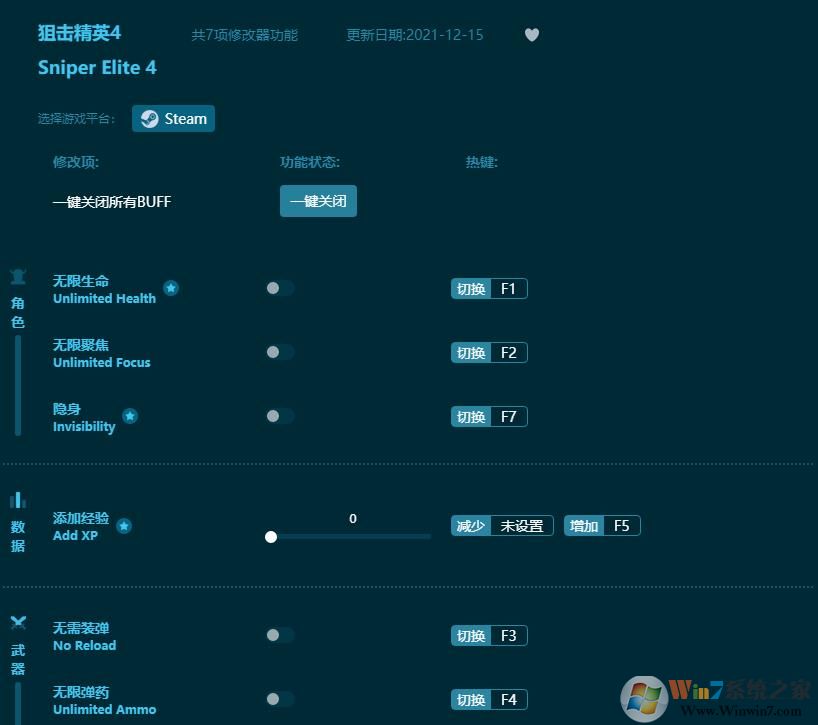Click the Add XP value field showing 0
The image size is (818, 725).
pyautogui.click(x=352, y=519)
